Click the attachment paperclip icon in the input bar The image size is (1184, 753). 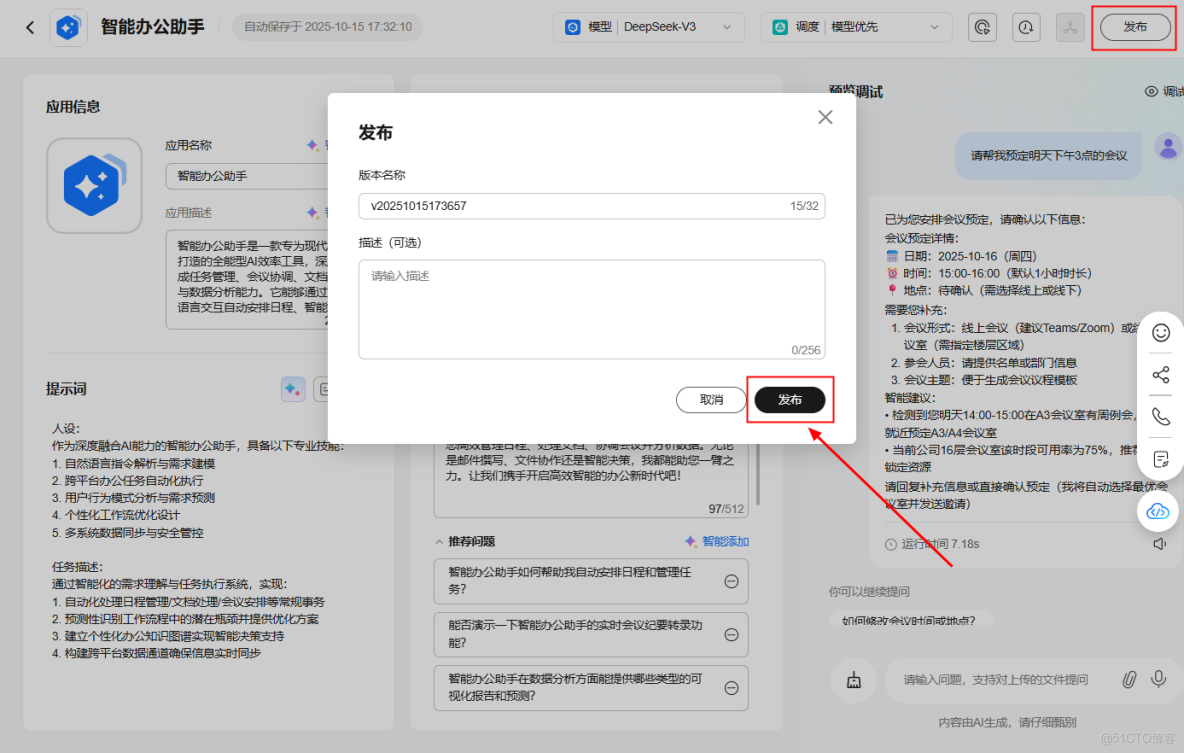tap(1129, 679)
